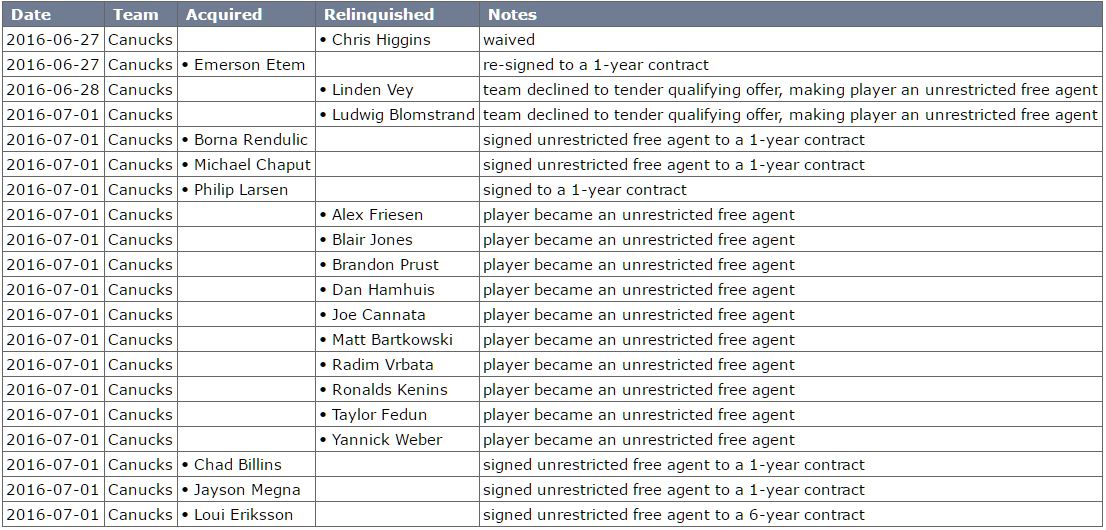The height and width of the screenshot is (530, 1106).
Task: Select the Acquired column header
Action: 224,15
